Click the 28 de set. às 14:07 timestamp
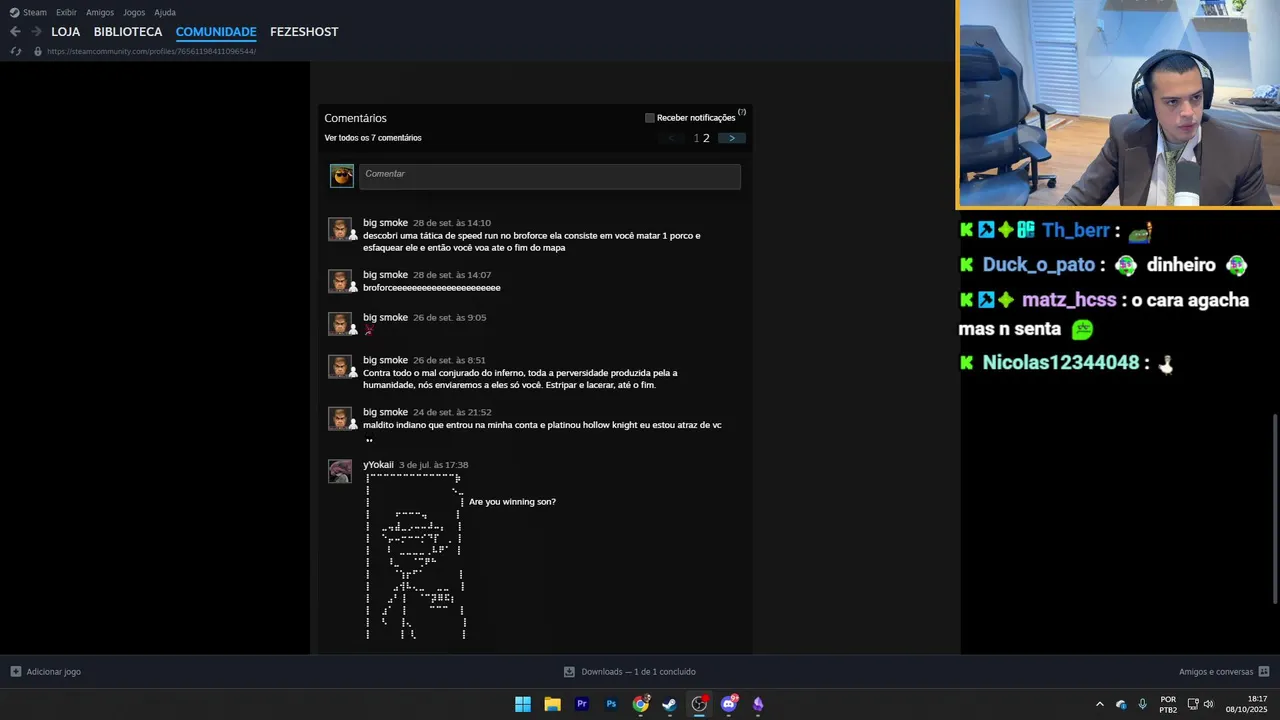The height and width of the screenshot is (720, 1280). point(452,275)
